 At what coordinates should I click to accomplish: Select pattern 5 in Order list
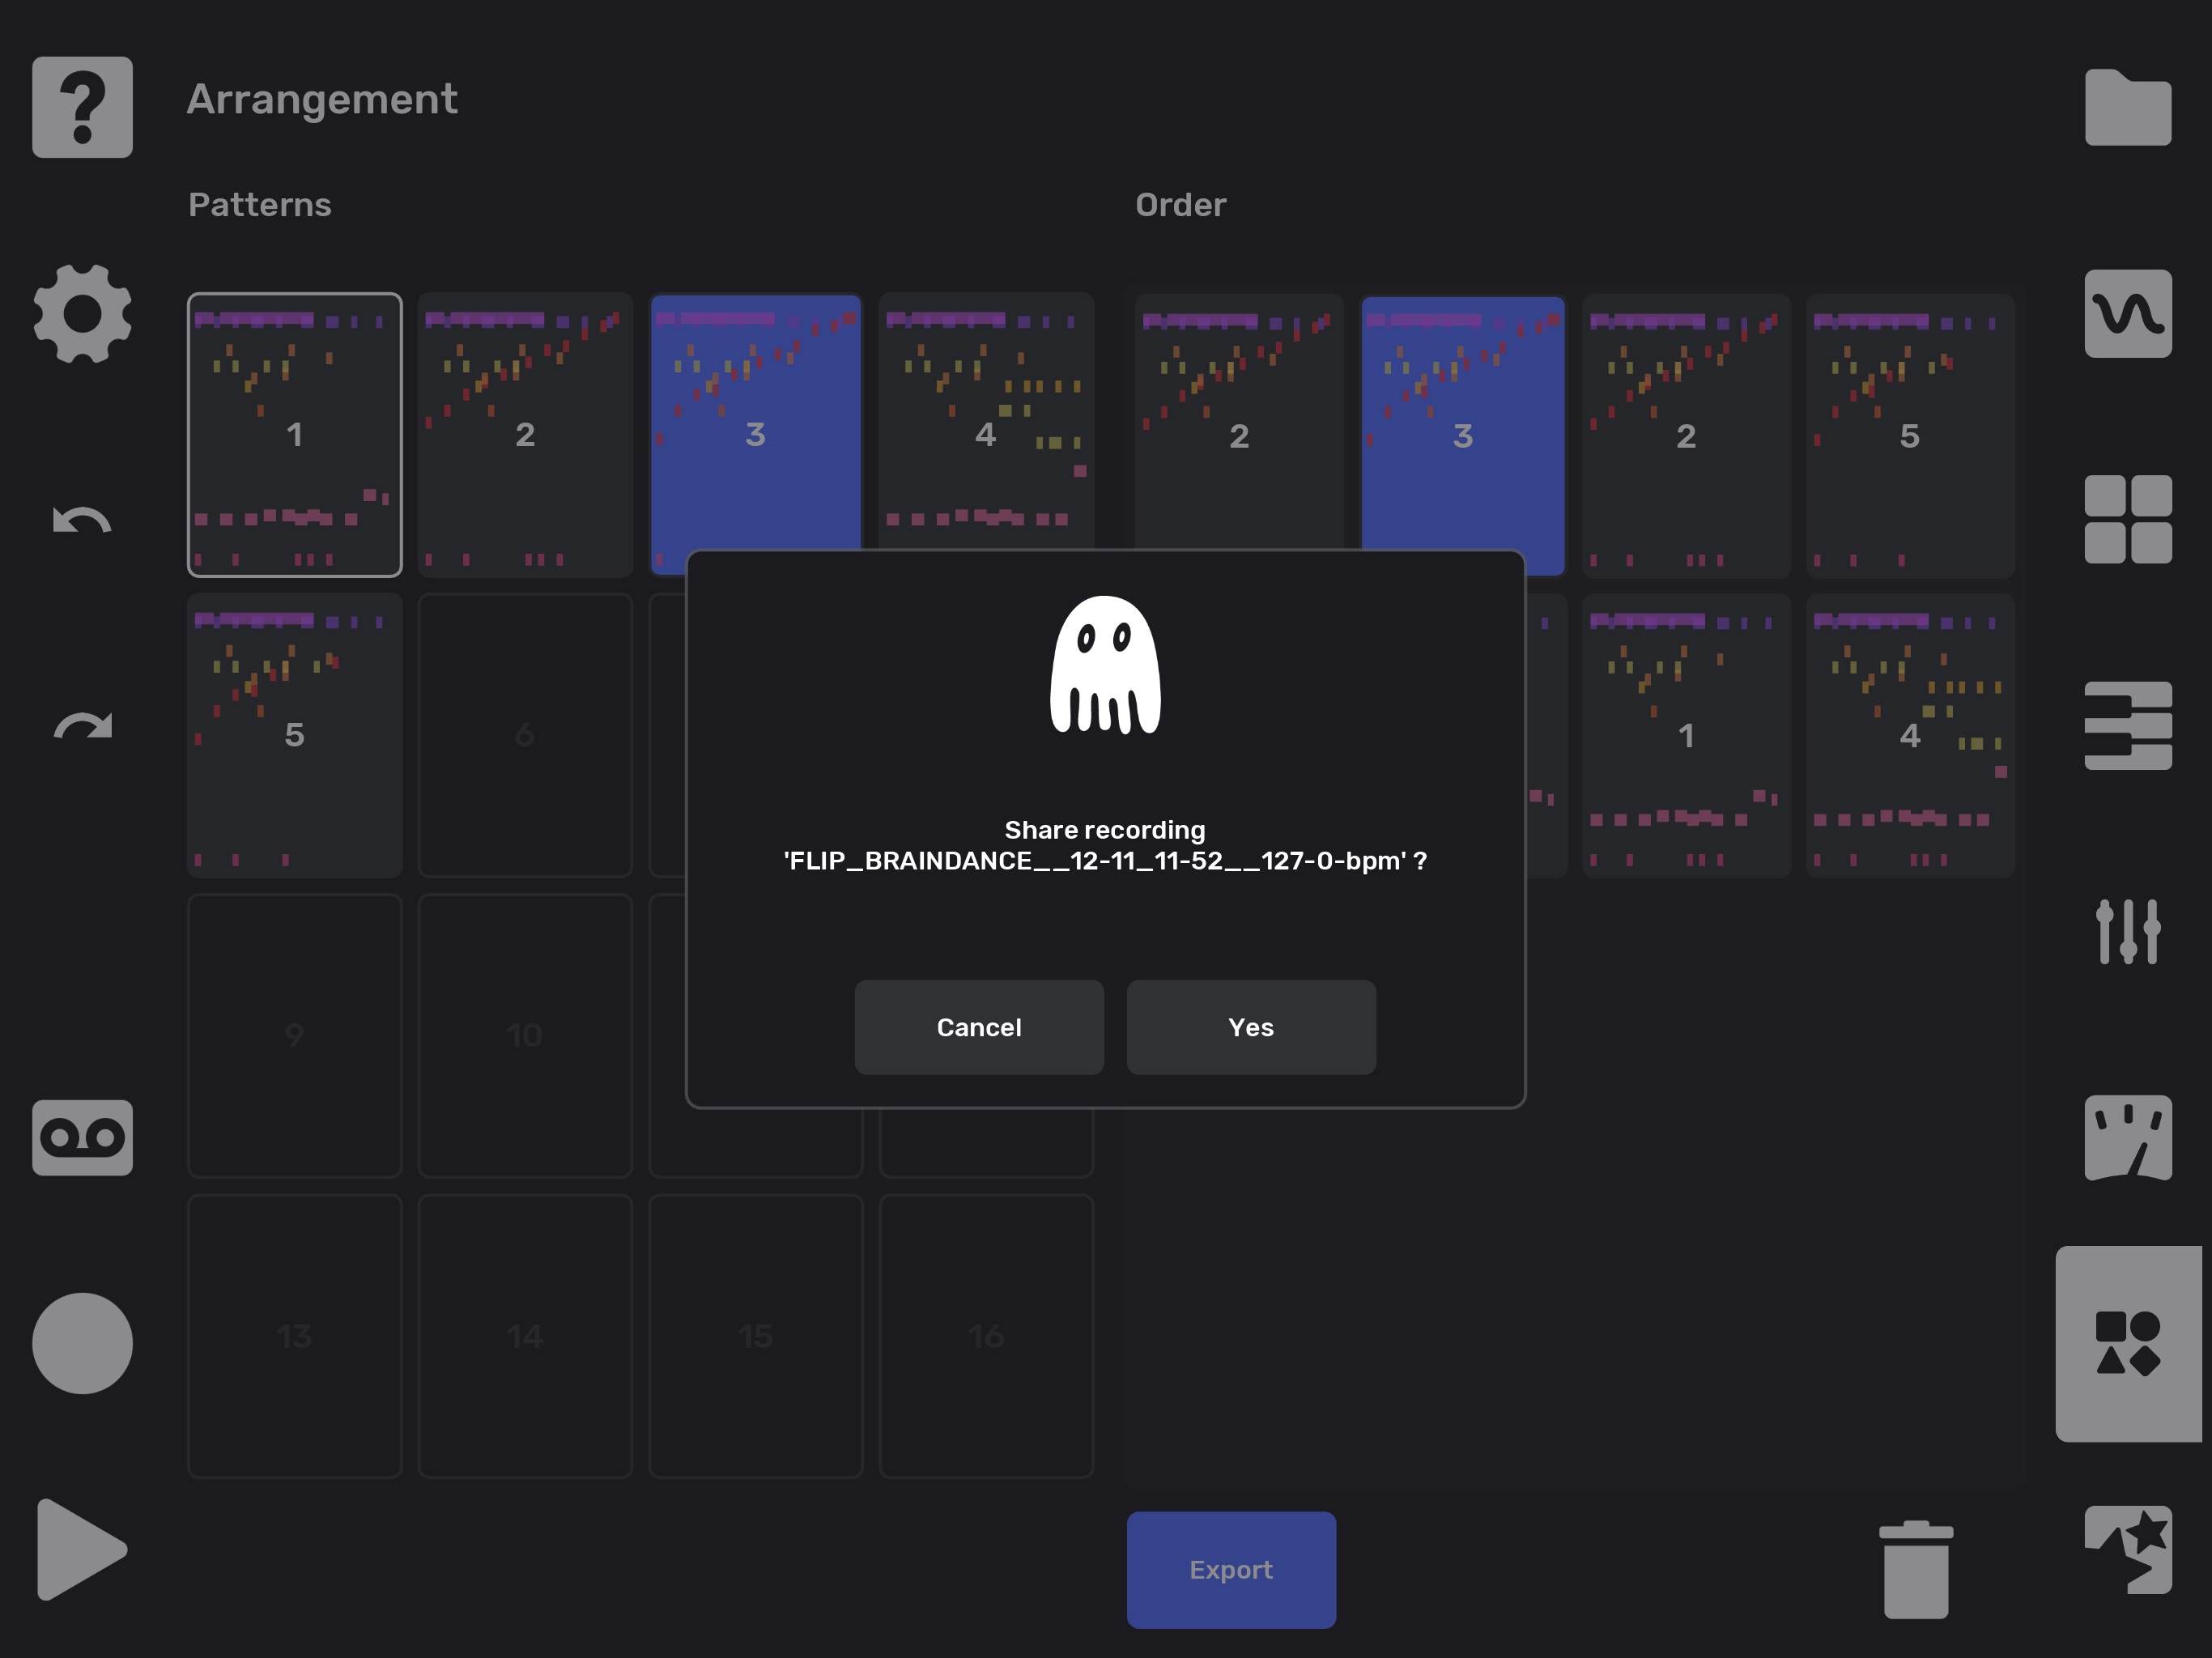click(x=1910, y=436)
